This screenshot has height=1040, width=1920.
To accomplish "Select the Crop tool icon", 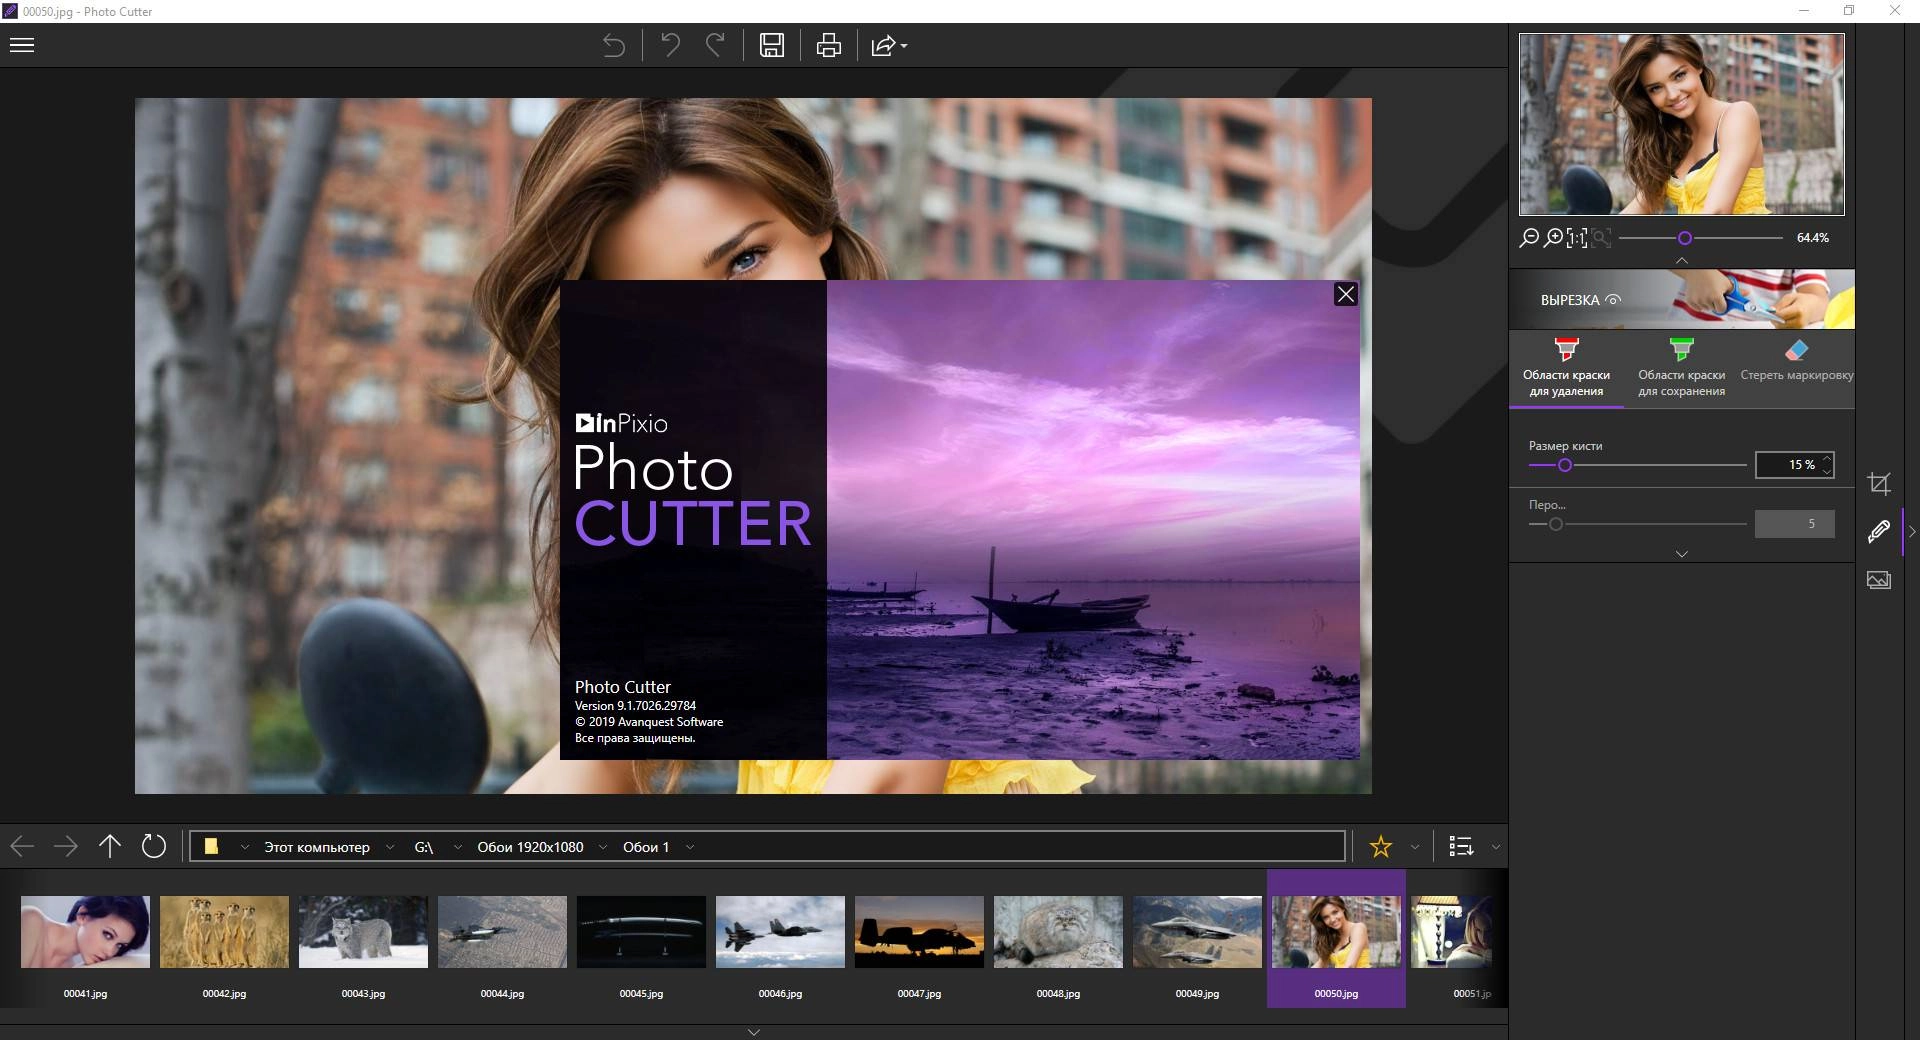I will [1879, 484].
